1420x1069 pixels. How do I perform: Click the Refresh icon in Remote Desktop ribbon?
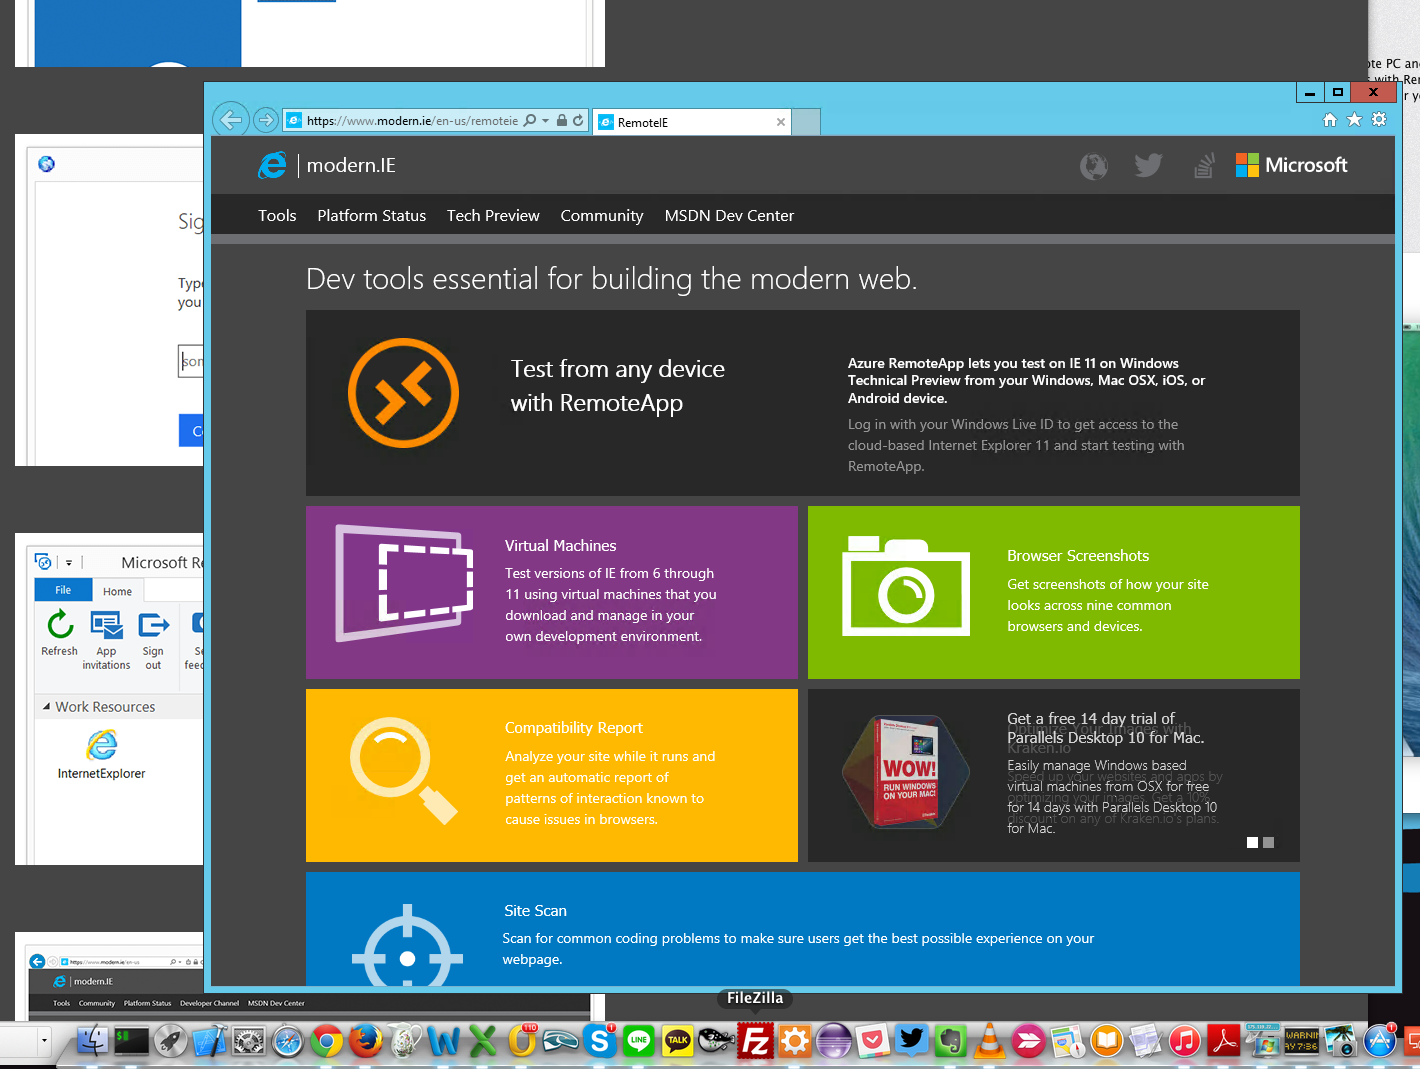point(60,626)
